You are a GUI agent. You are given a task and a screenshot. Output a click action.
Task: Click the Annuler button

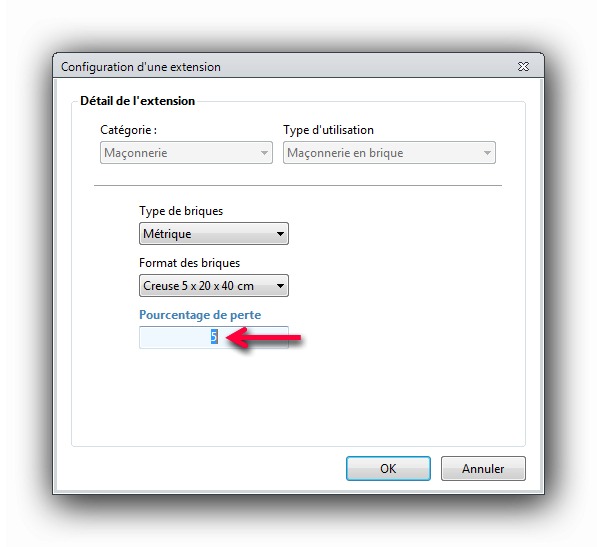483,469
